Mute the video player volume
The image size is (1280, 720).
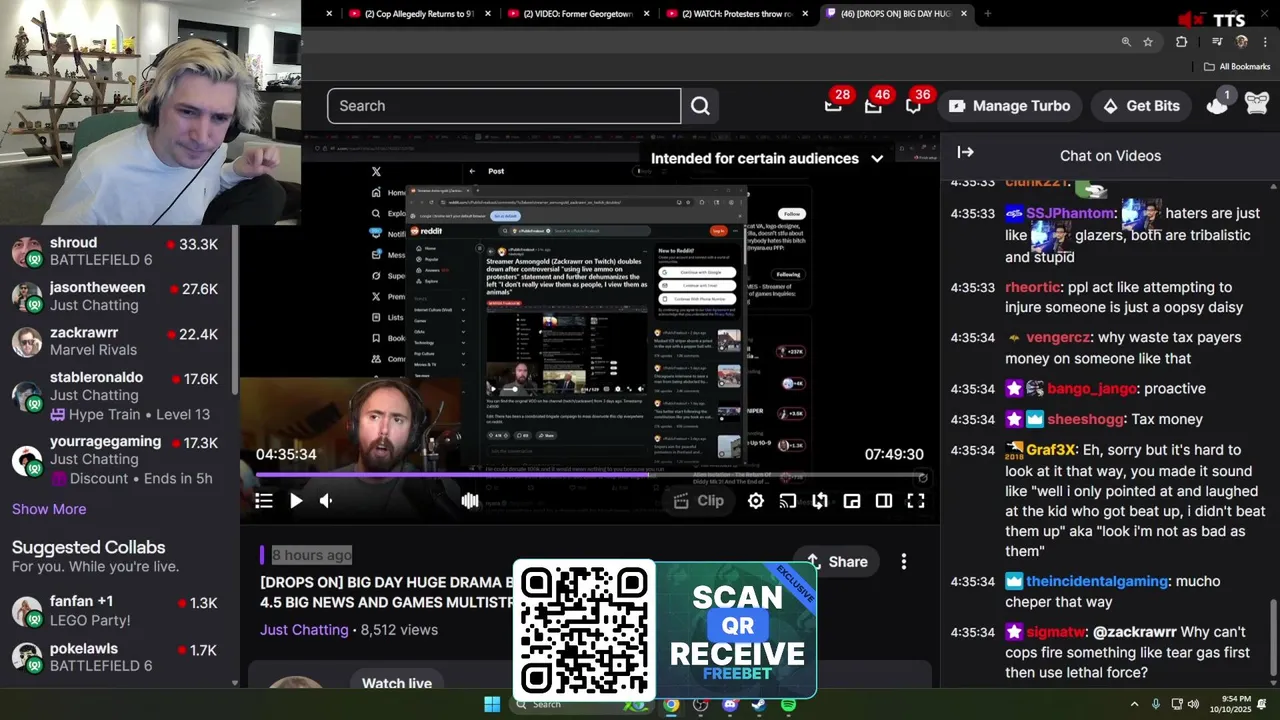(x=326, y=501)
